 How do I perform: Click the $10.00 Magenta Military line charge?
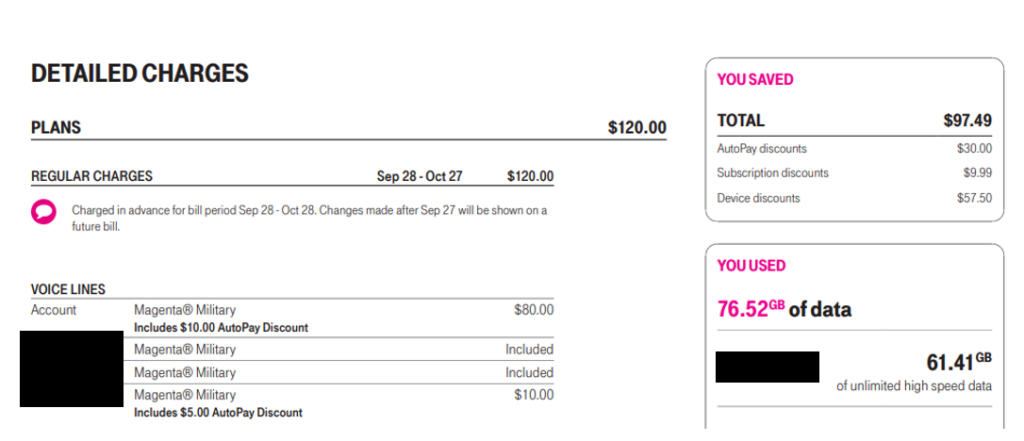[534, 395]
